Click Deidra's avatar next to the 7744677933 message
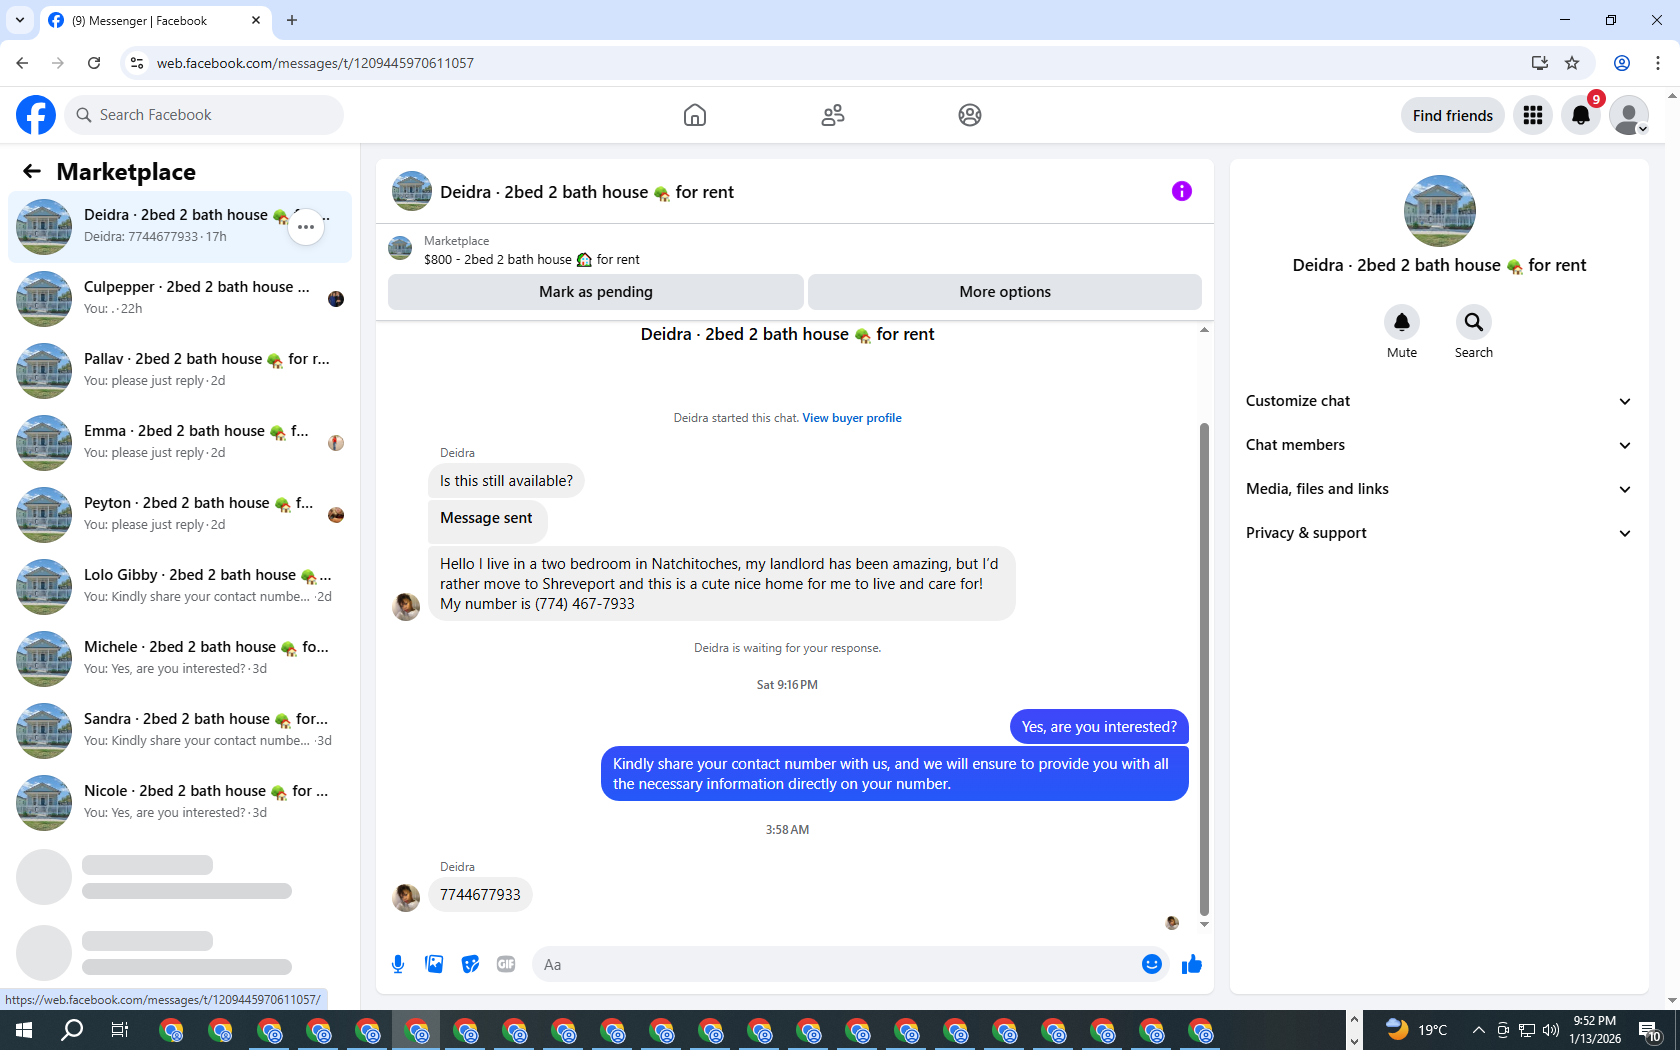 (x=406, y=897)
